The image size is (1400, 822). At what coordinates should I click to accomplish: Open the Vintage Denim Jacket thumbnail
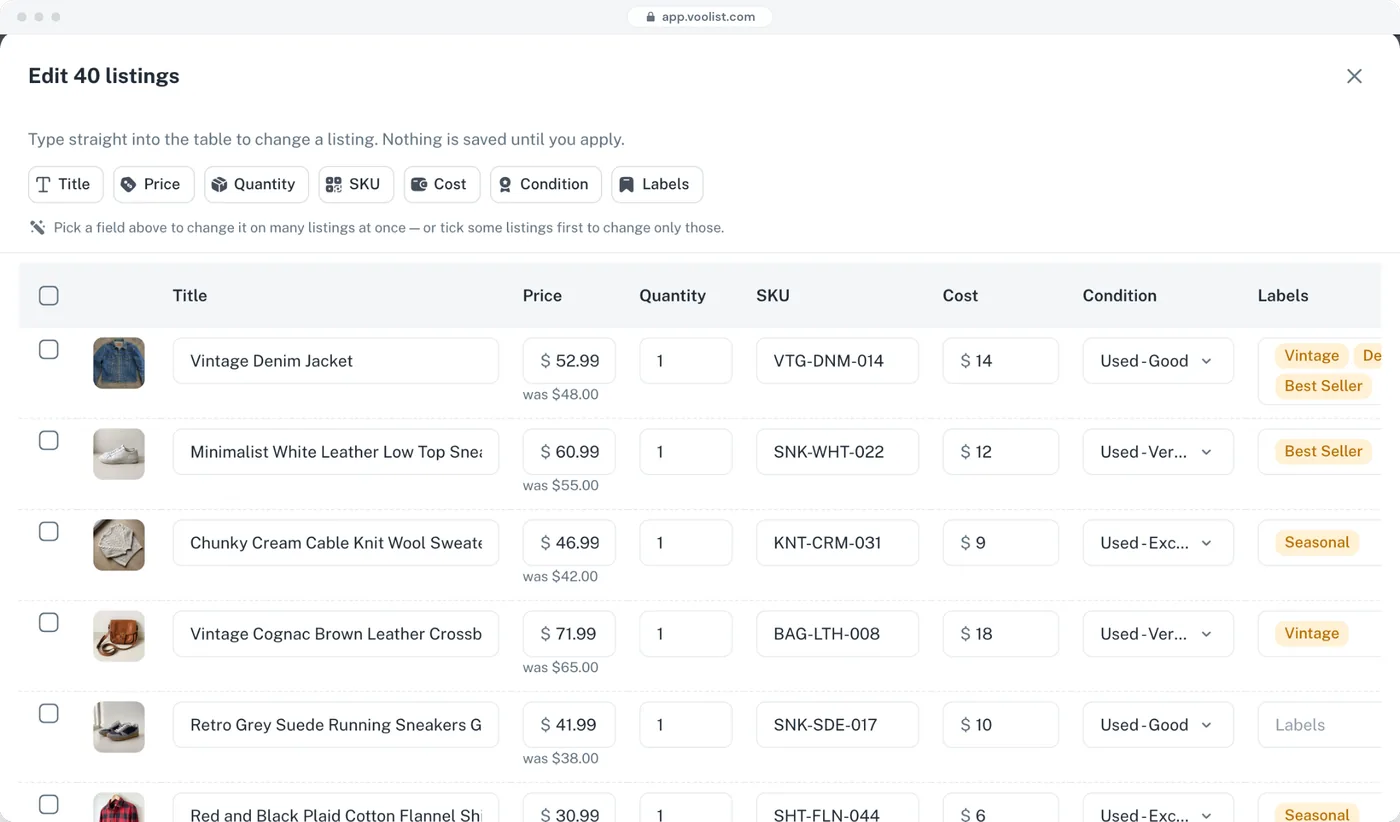119,362
